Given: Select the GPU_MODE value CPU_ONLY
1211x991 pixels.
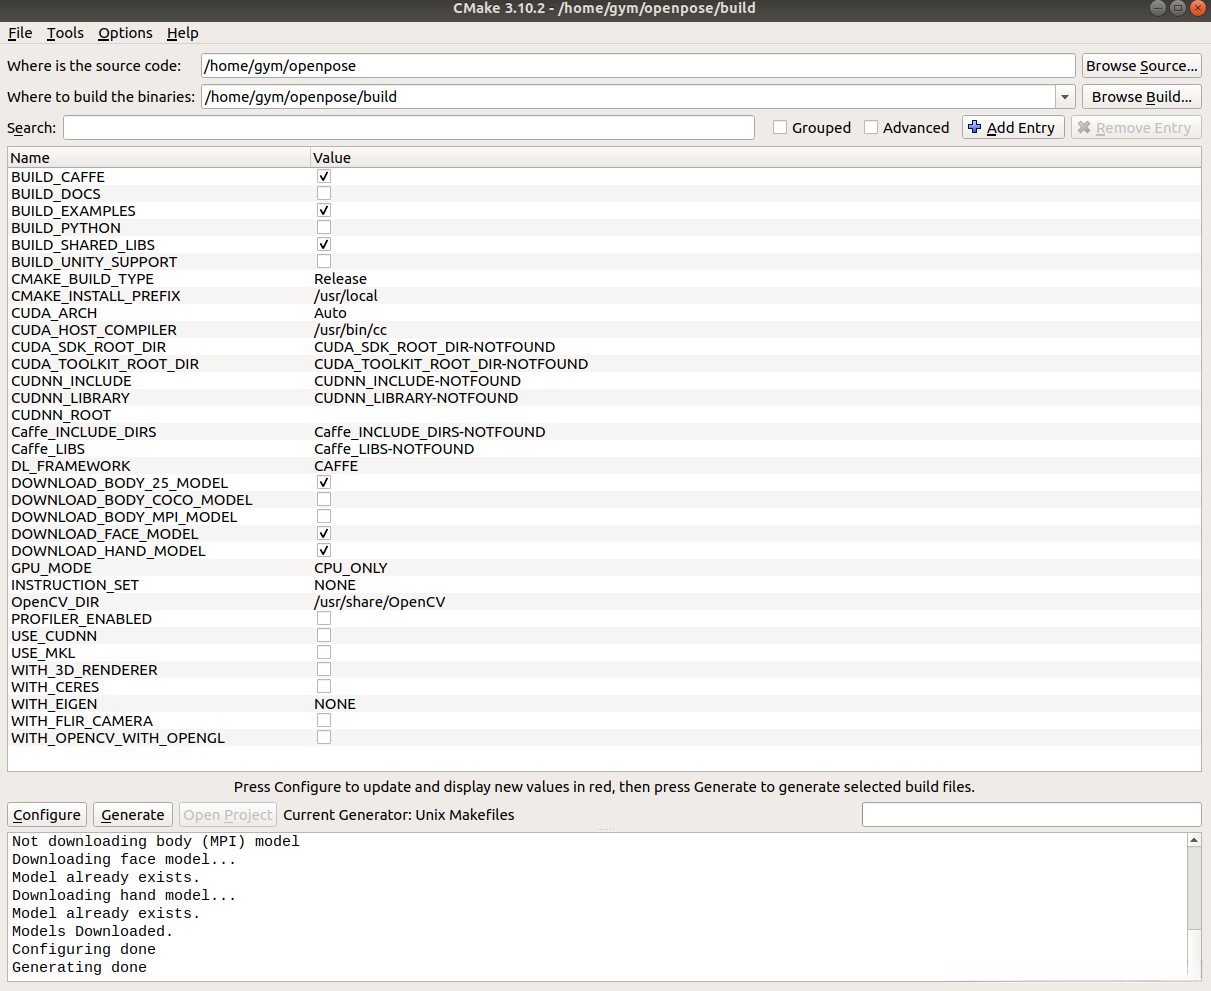Looking at the screenshot, I should point(351,568).
